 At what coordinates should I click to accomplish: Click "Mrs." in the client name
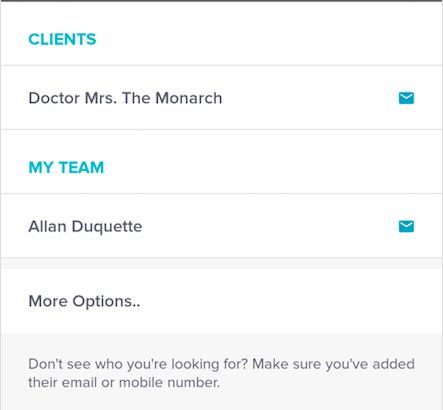point(101,98)
